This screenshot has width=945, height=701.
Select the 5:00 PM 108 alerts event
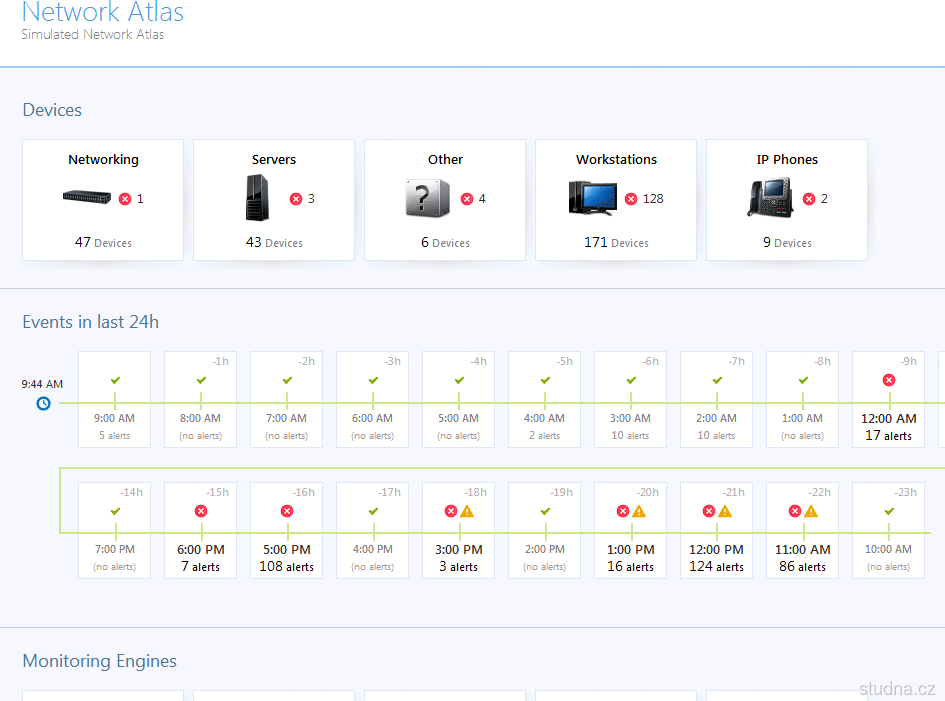[287, 530]
